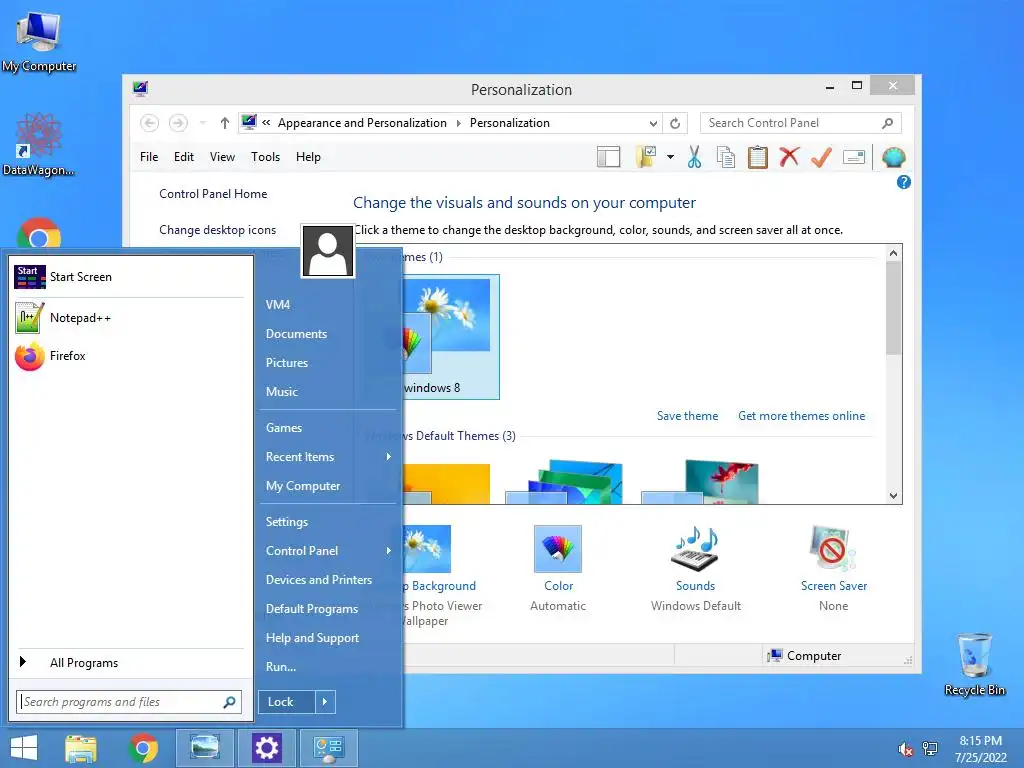This screenshot has height=768, width=1024.
Task: Click the Windows Start button on taskbar
Action: [24, 748]
